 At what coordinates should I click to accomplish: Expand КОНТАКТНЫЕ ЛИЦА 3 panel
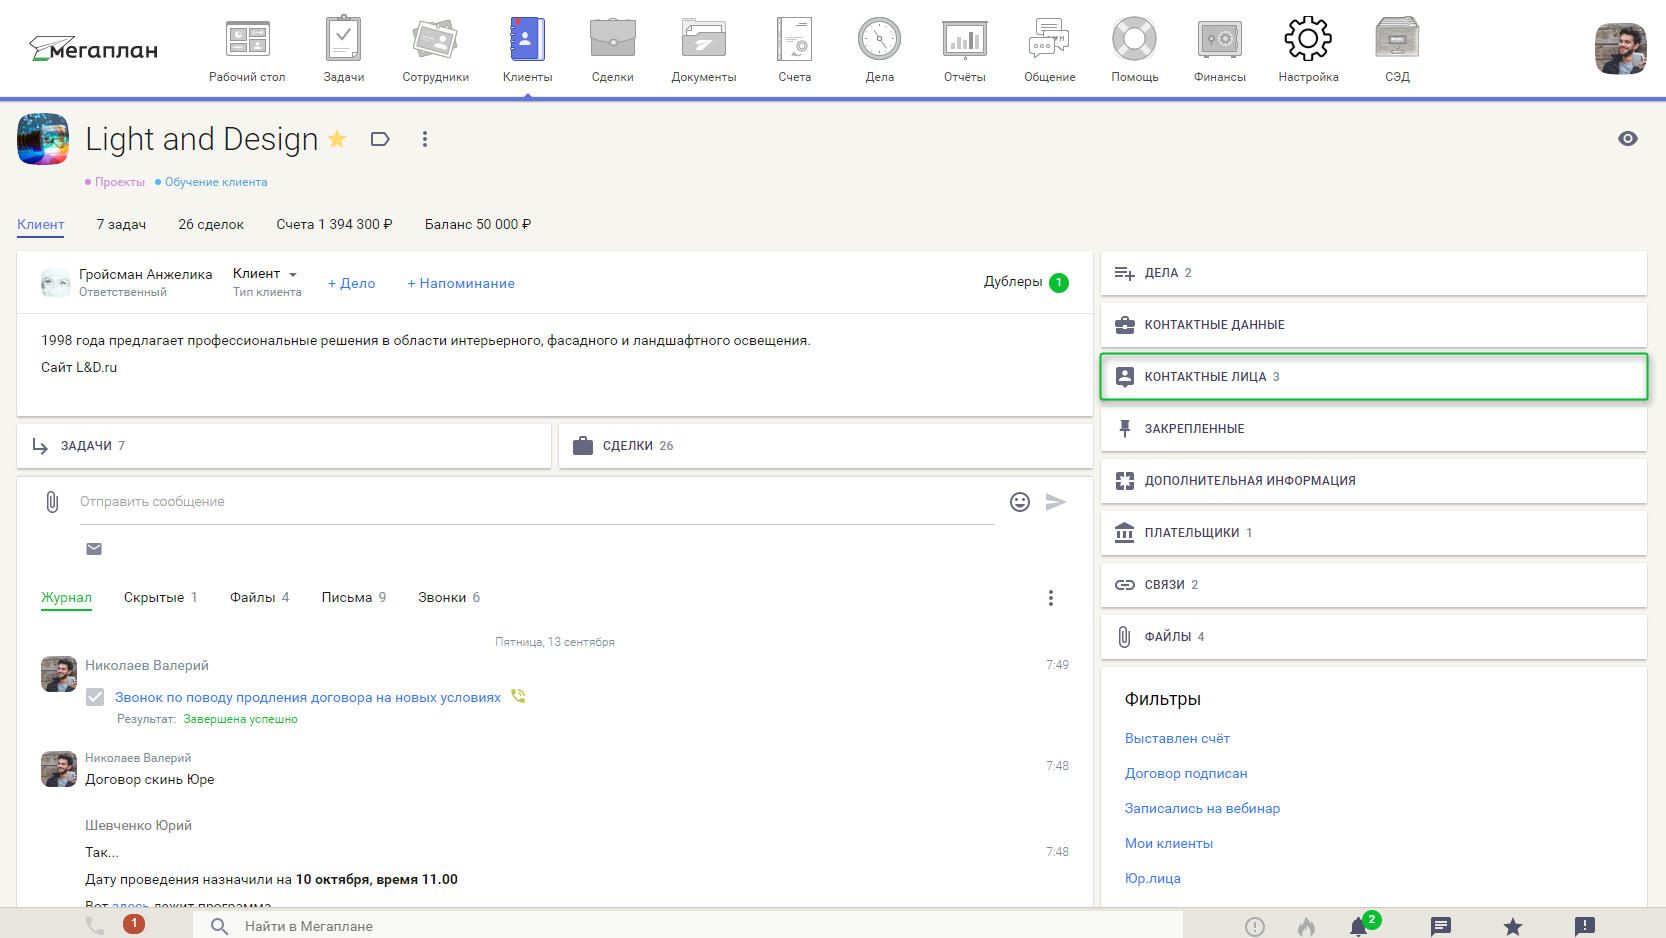[1373, 377]
